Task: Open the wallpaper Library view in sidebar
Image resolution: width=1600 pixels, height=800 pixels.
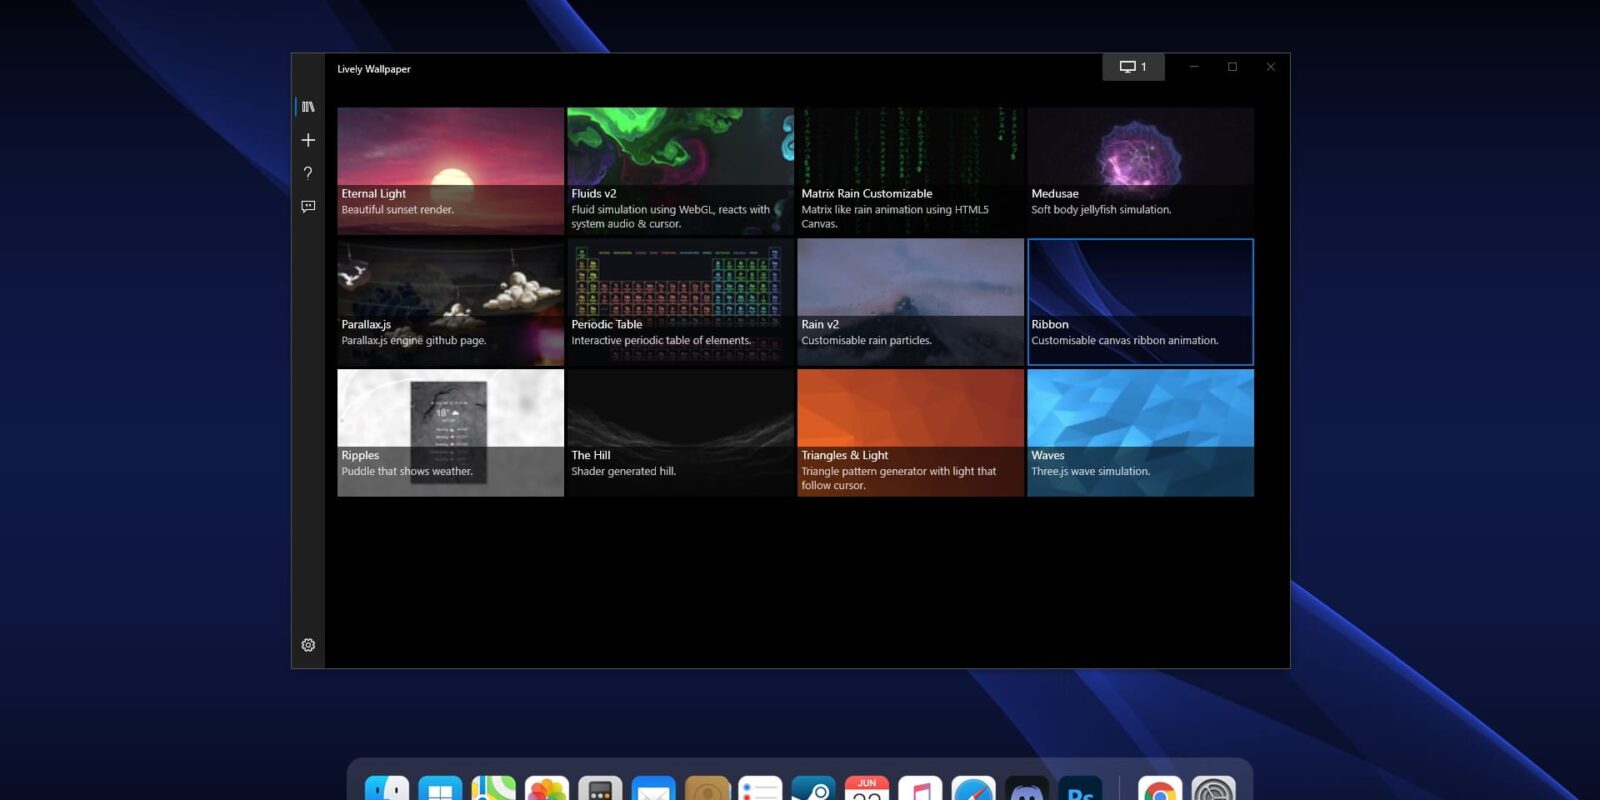Action: click(x=308, y=107)
